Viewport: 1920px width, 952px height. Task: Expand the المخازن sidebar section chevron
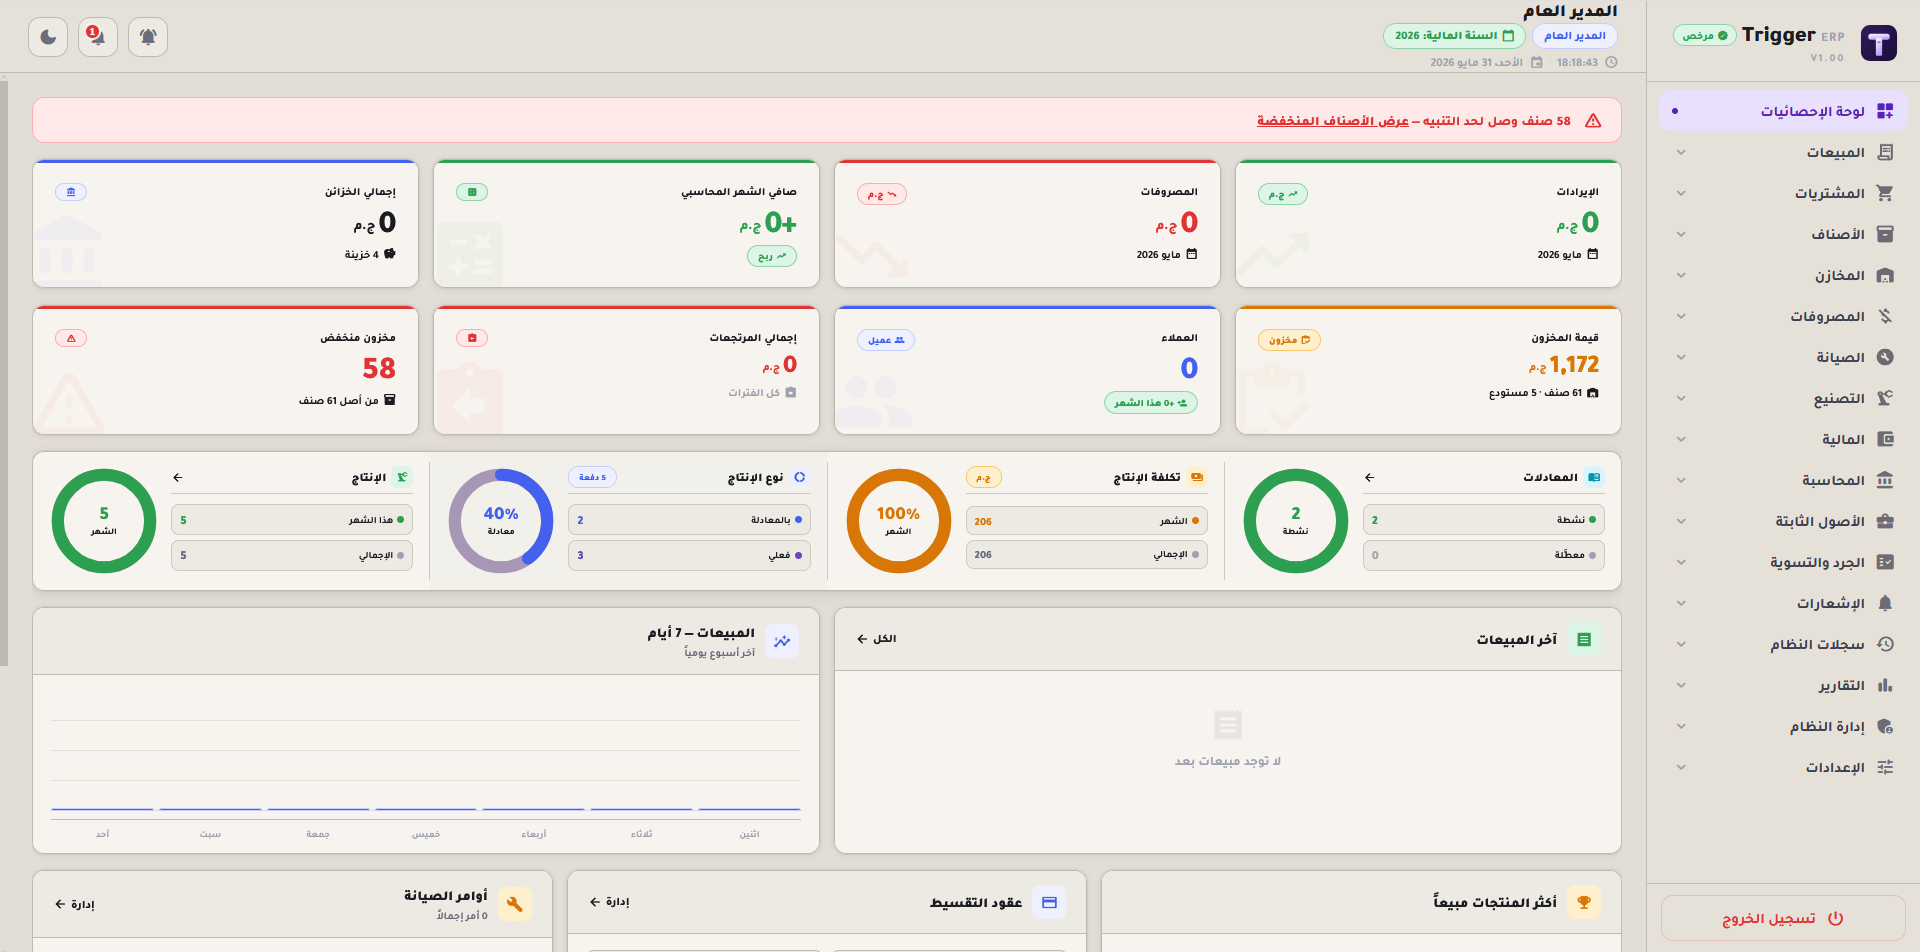pyautogui.click(x=1681, y=275)
